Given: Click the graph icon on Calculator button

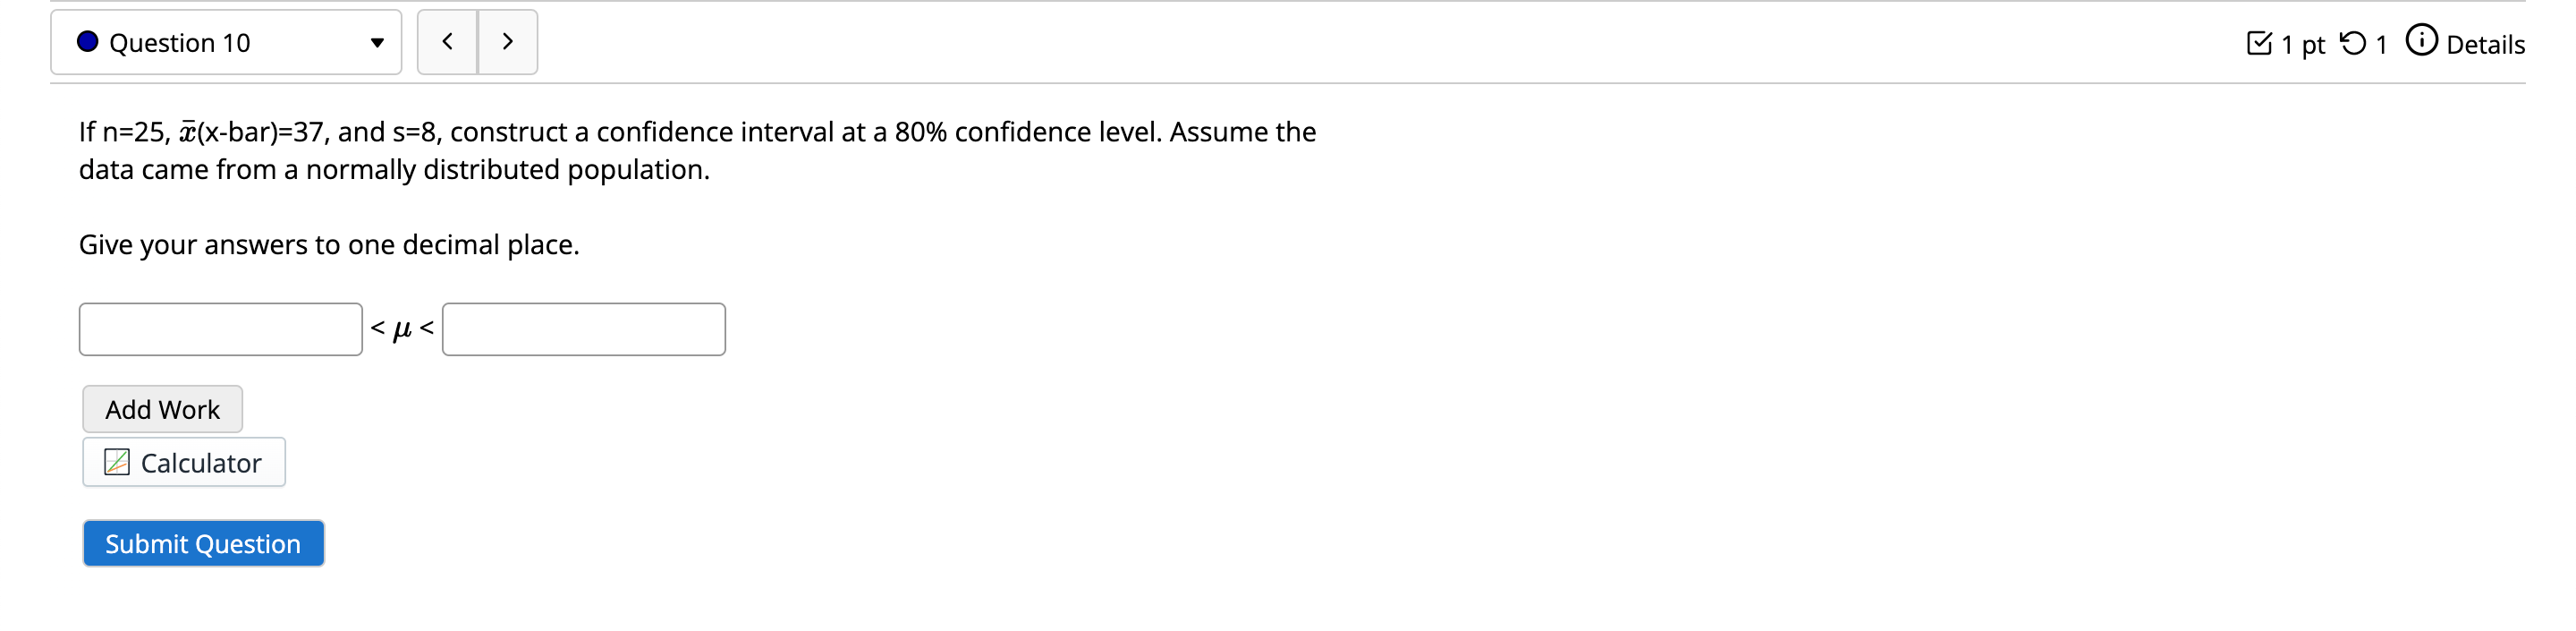Looking at the screenshot, I should click(x=116, y=462).
